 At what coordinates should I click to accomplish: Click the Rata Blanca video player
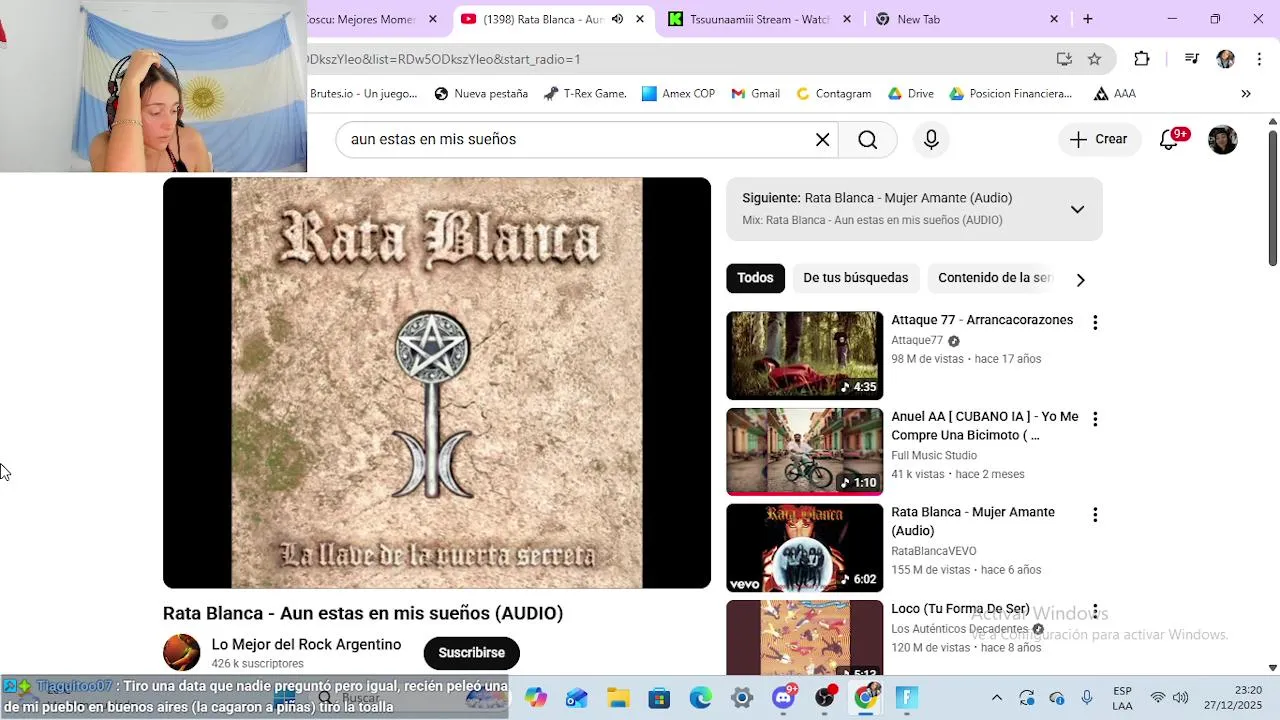coord(437,383)
